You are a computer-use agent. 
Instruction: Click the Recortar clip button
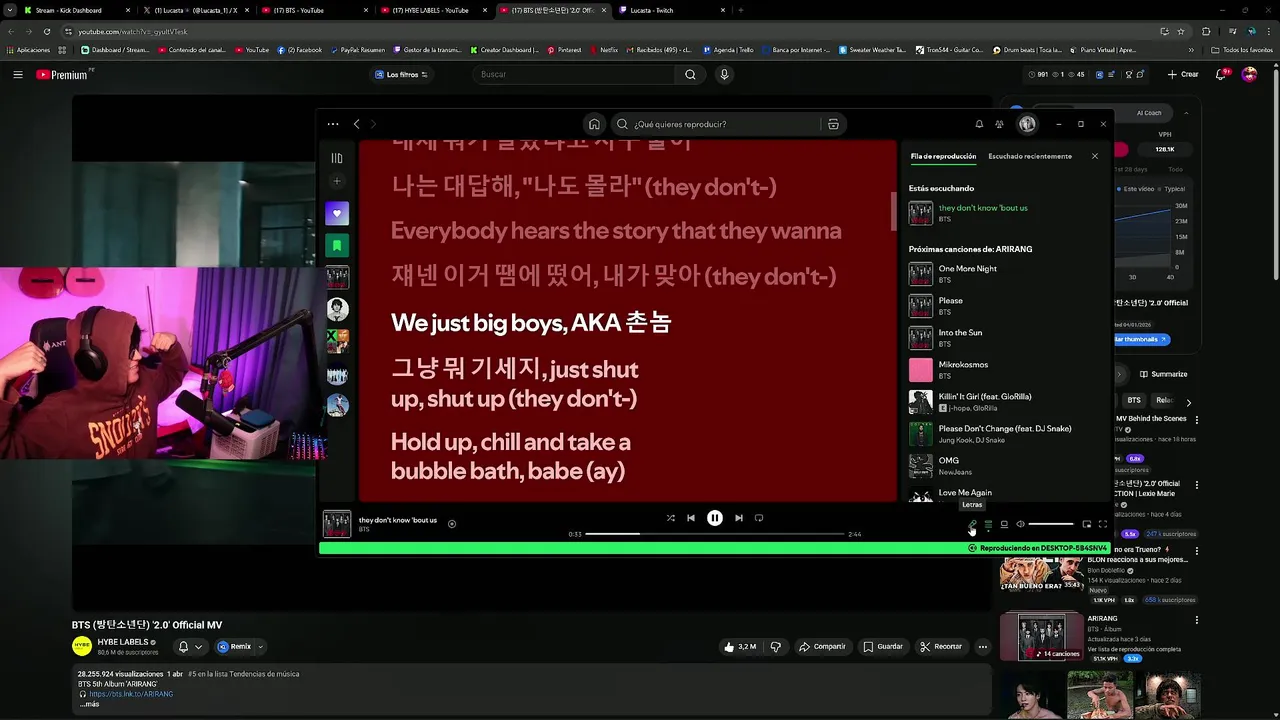pyautogui.click(x=941, y=646)
